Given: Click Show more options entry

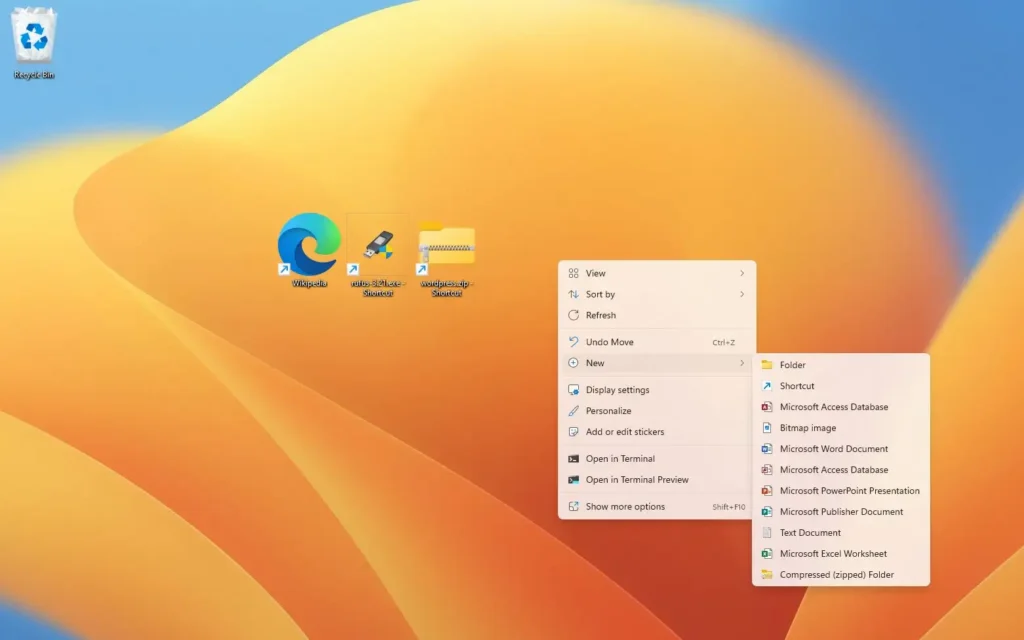Looking at the screenshot, I should [625, 507].
